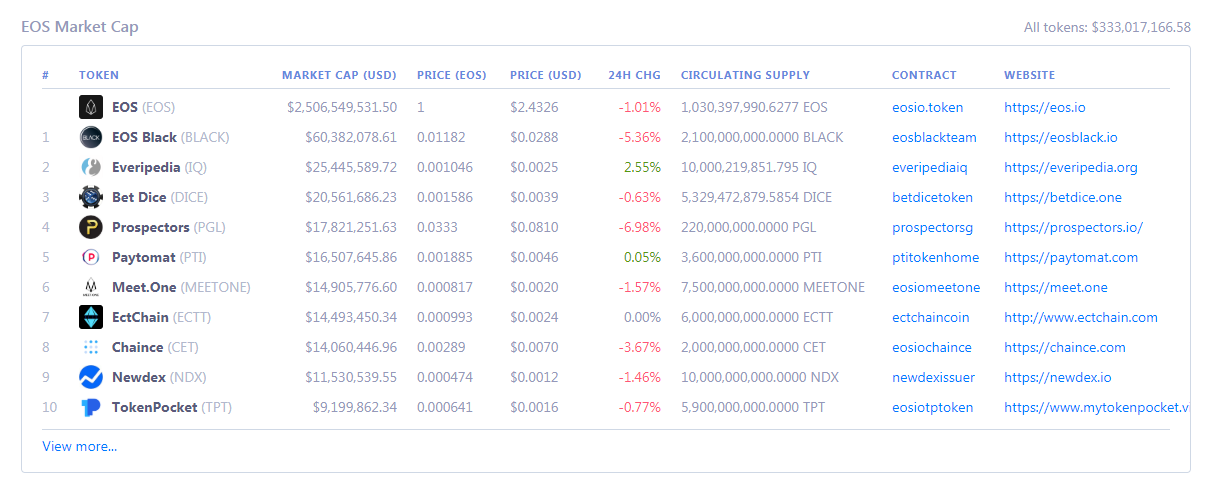Visit the https://chaince.com website link
This screenshot has height=483, width=1209.
(x=1065, y=347)
